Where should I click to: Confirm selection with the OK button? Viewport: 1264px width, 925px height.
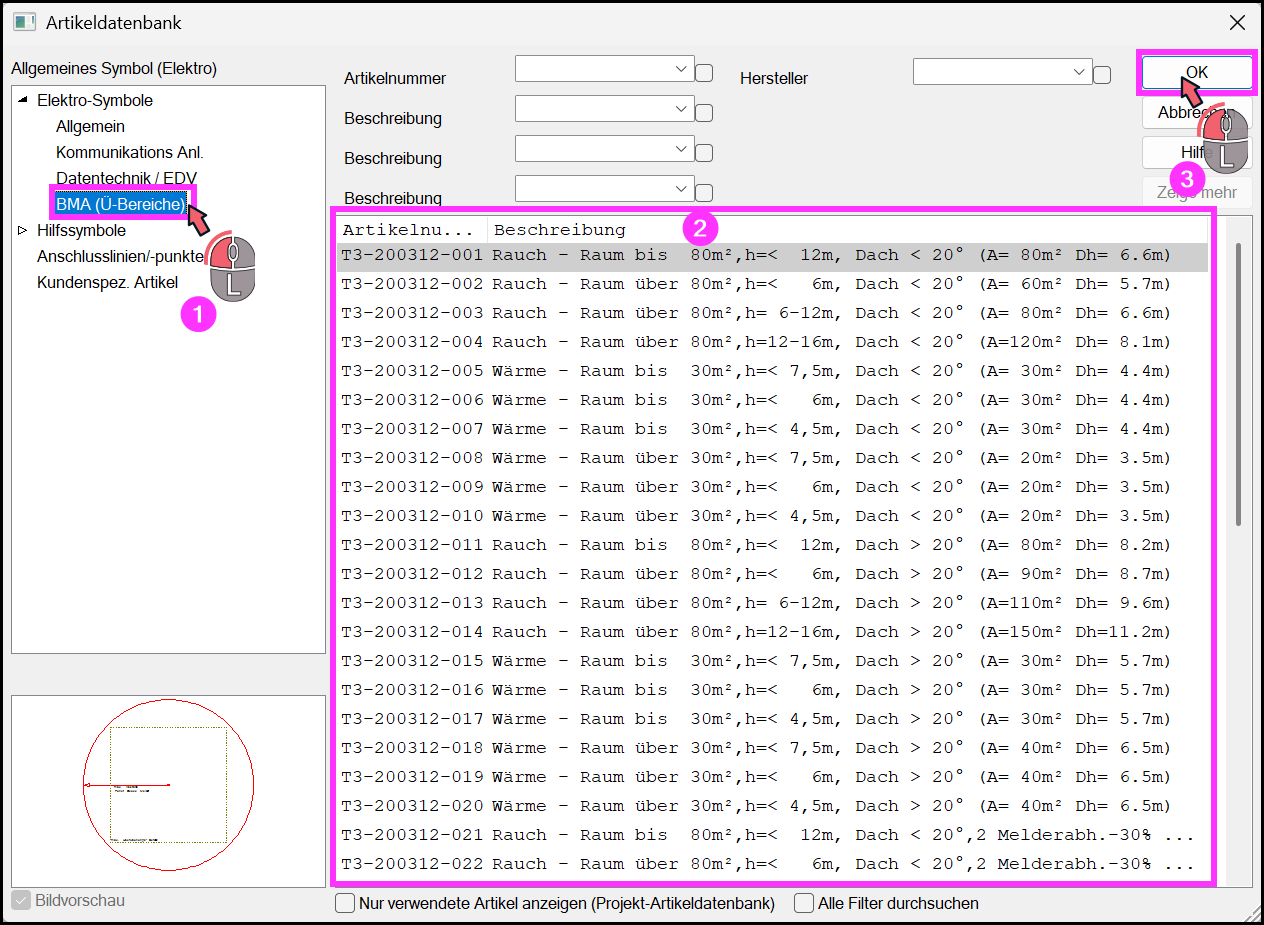pyautogui.click(x=1197, y=72)
